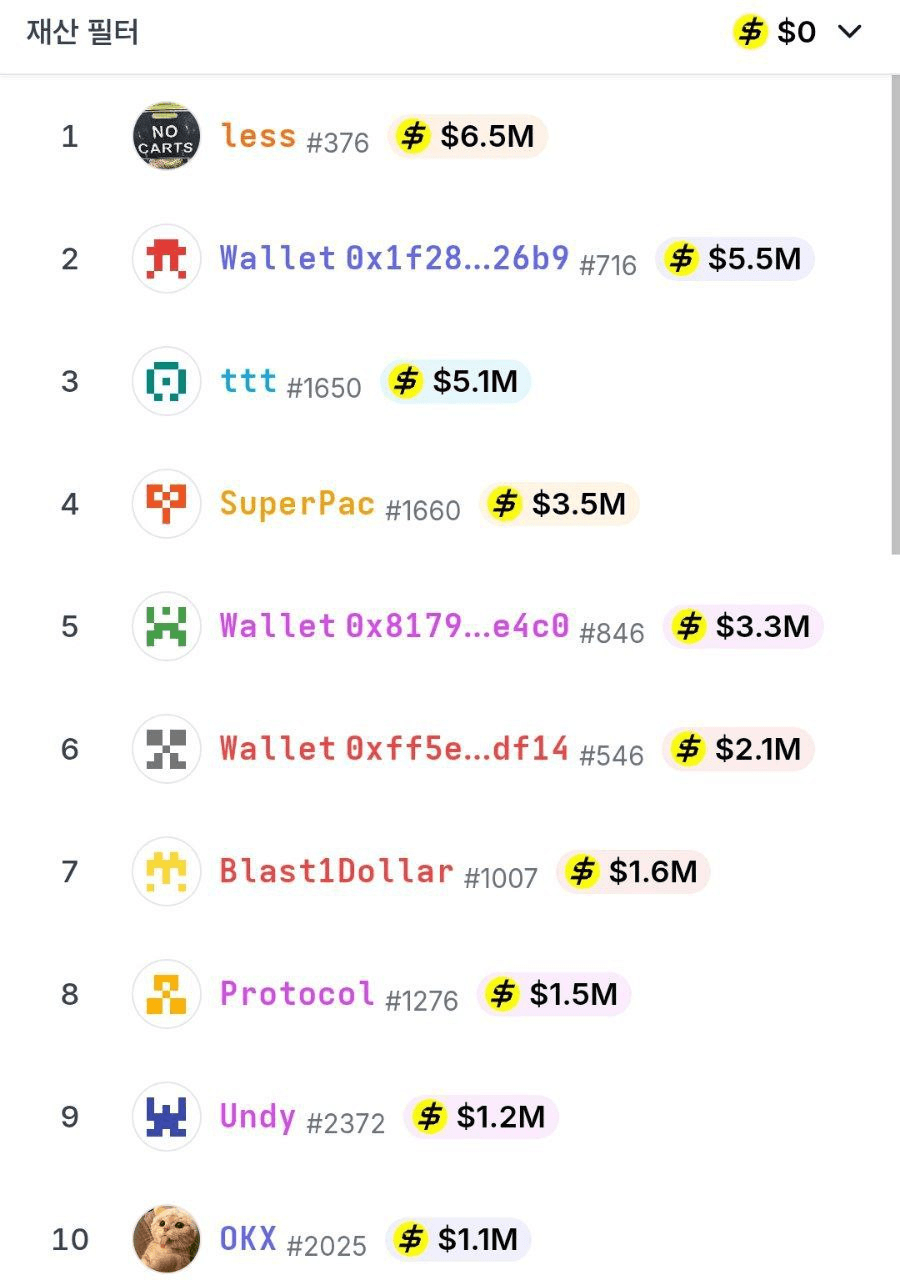Click Undy's blue pixel avatar
900x1280 pixels.
pos(166,1116)
